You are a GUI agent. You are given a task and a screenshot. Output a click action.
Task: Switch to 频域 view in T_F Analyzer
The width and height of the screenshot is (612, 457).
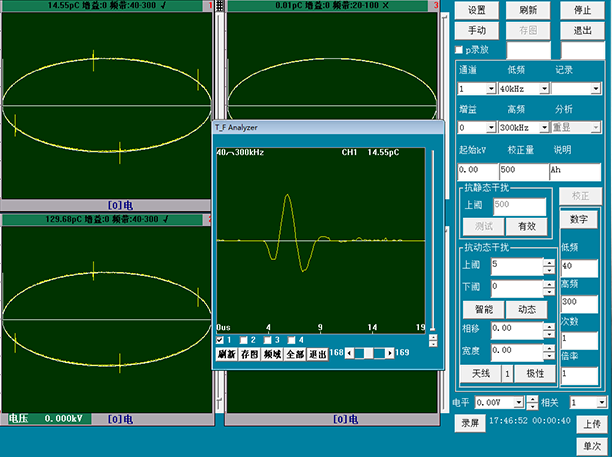pos(272,353)
